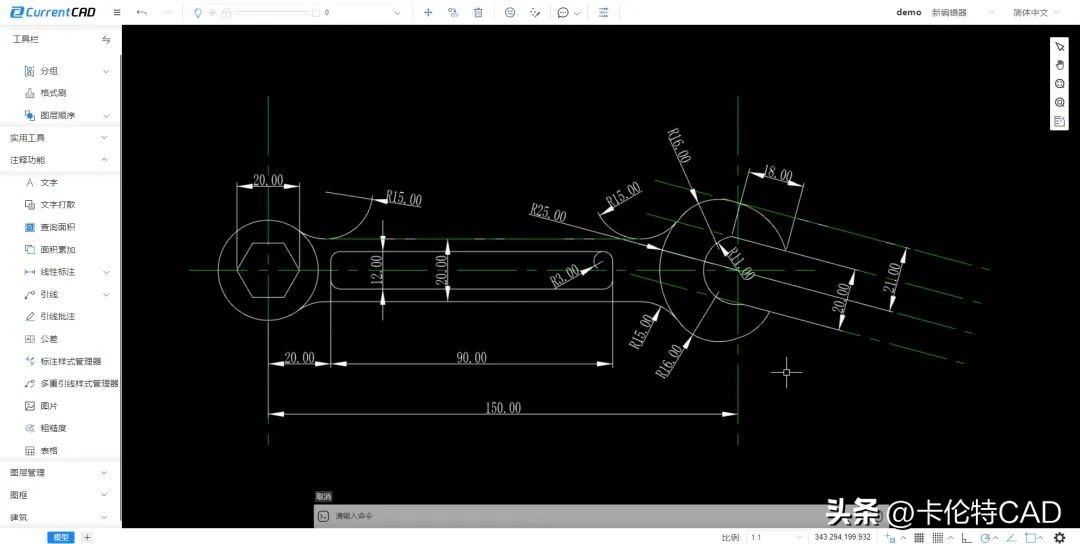
Task: Select the 引线 leader tool
Action: pos(48,294)
